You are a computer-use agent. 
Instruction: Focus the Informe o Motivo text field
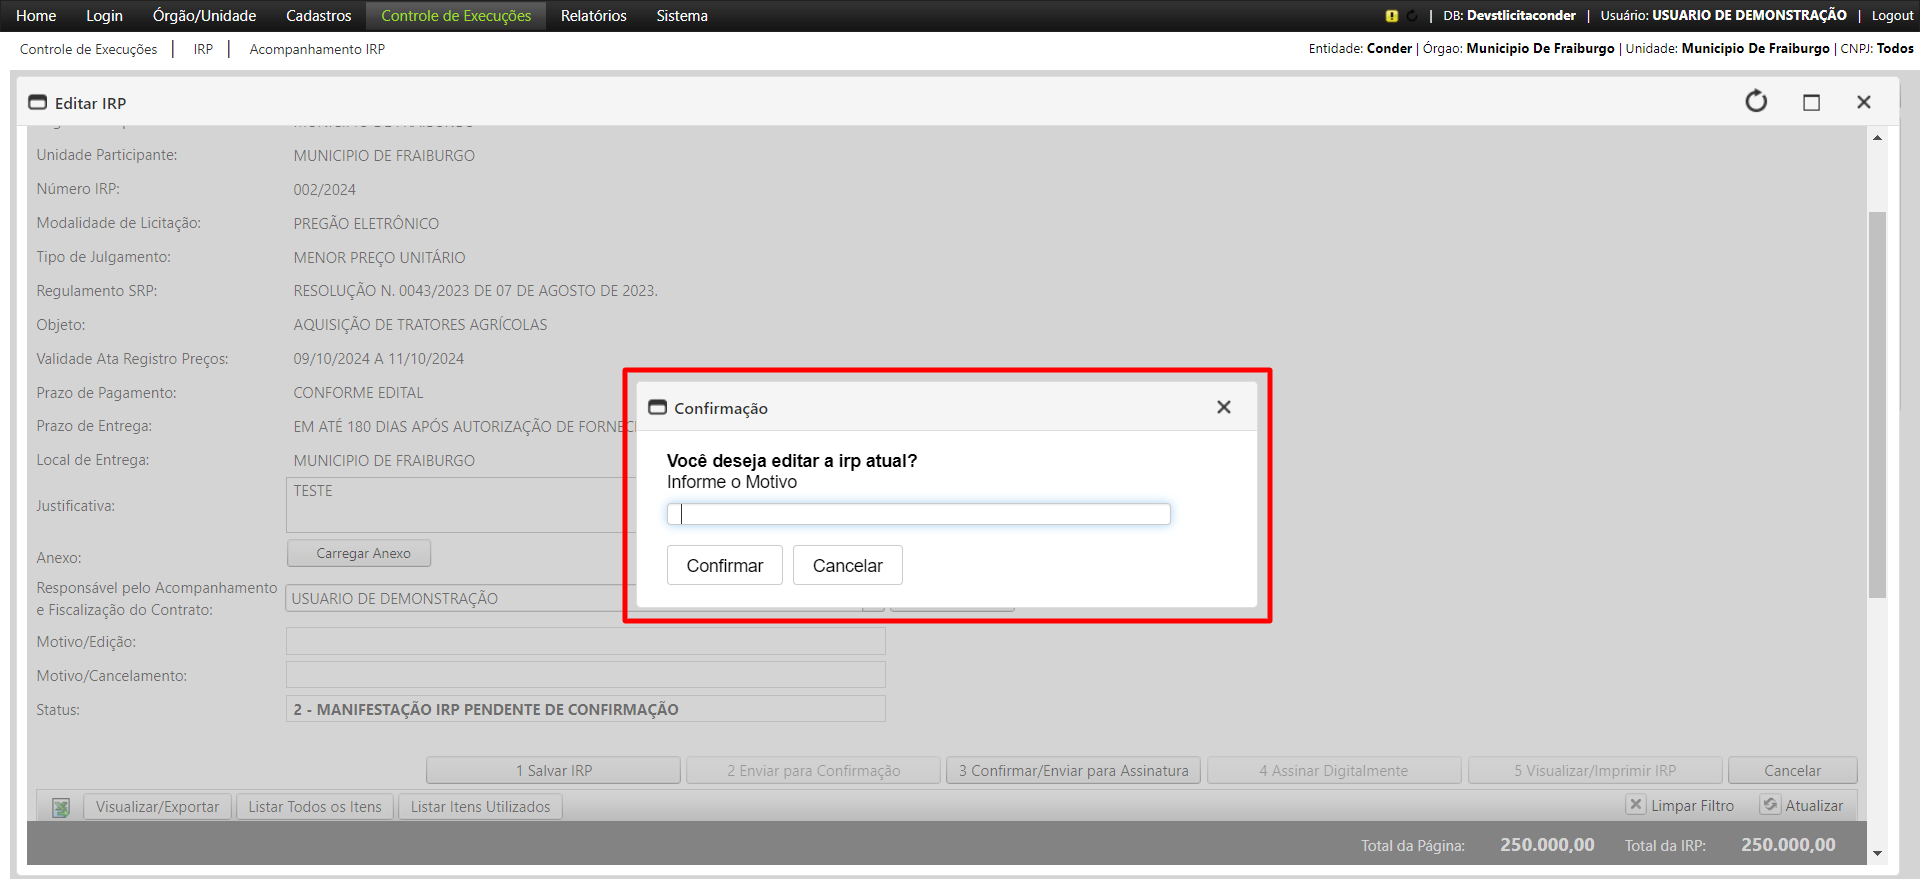(x=918, y=514)
